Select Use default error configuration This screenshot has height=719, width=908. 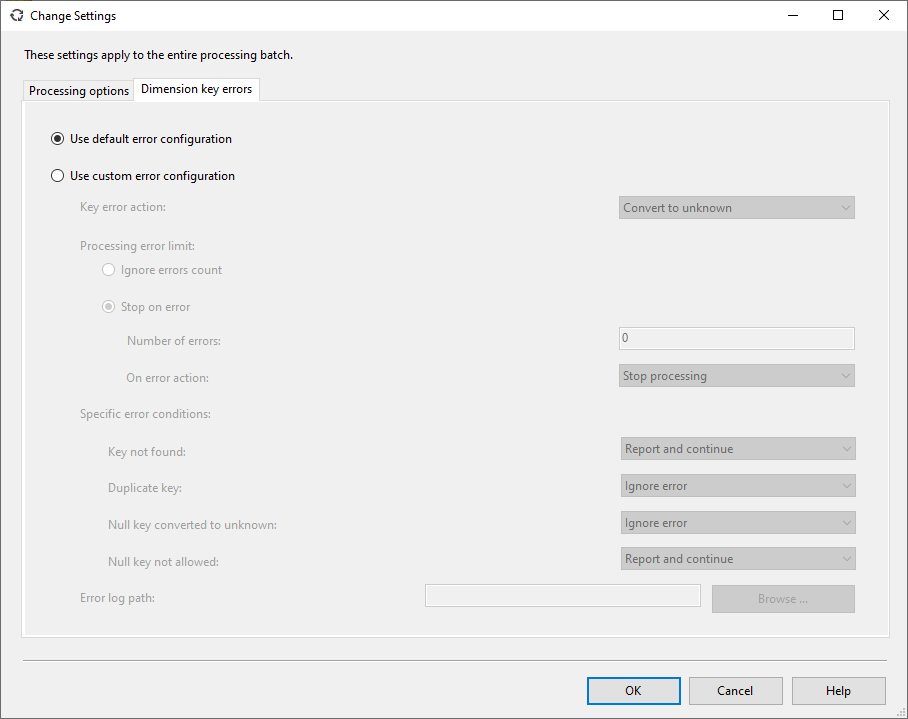[x=58, y=139]
